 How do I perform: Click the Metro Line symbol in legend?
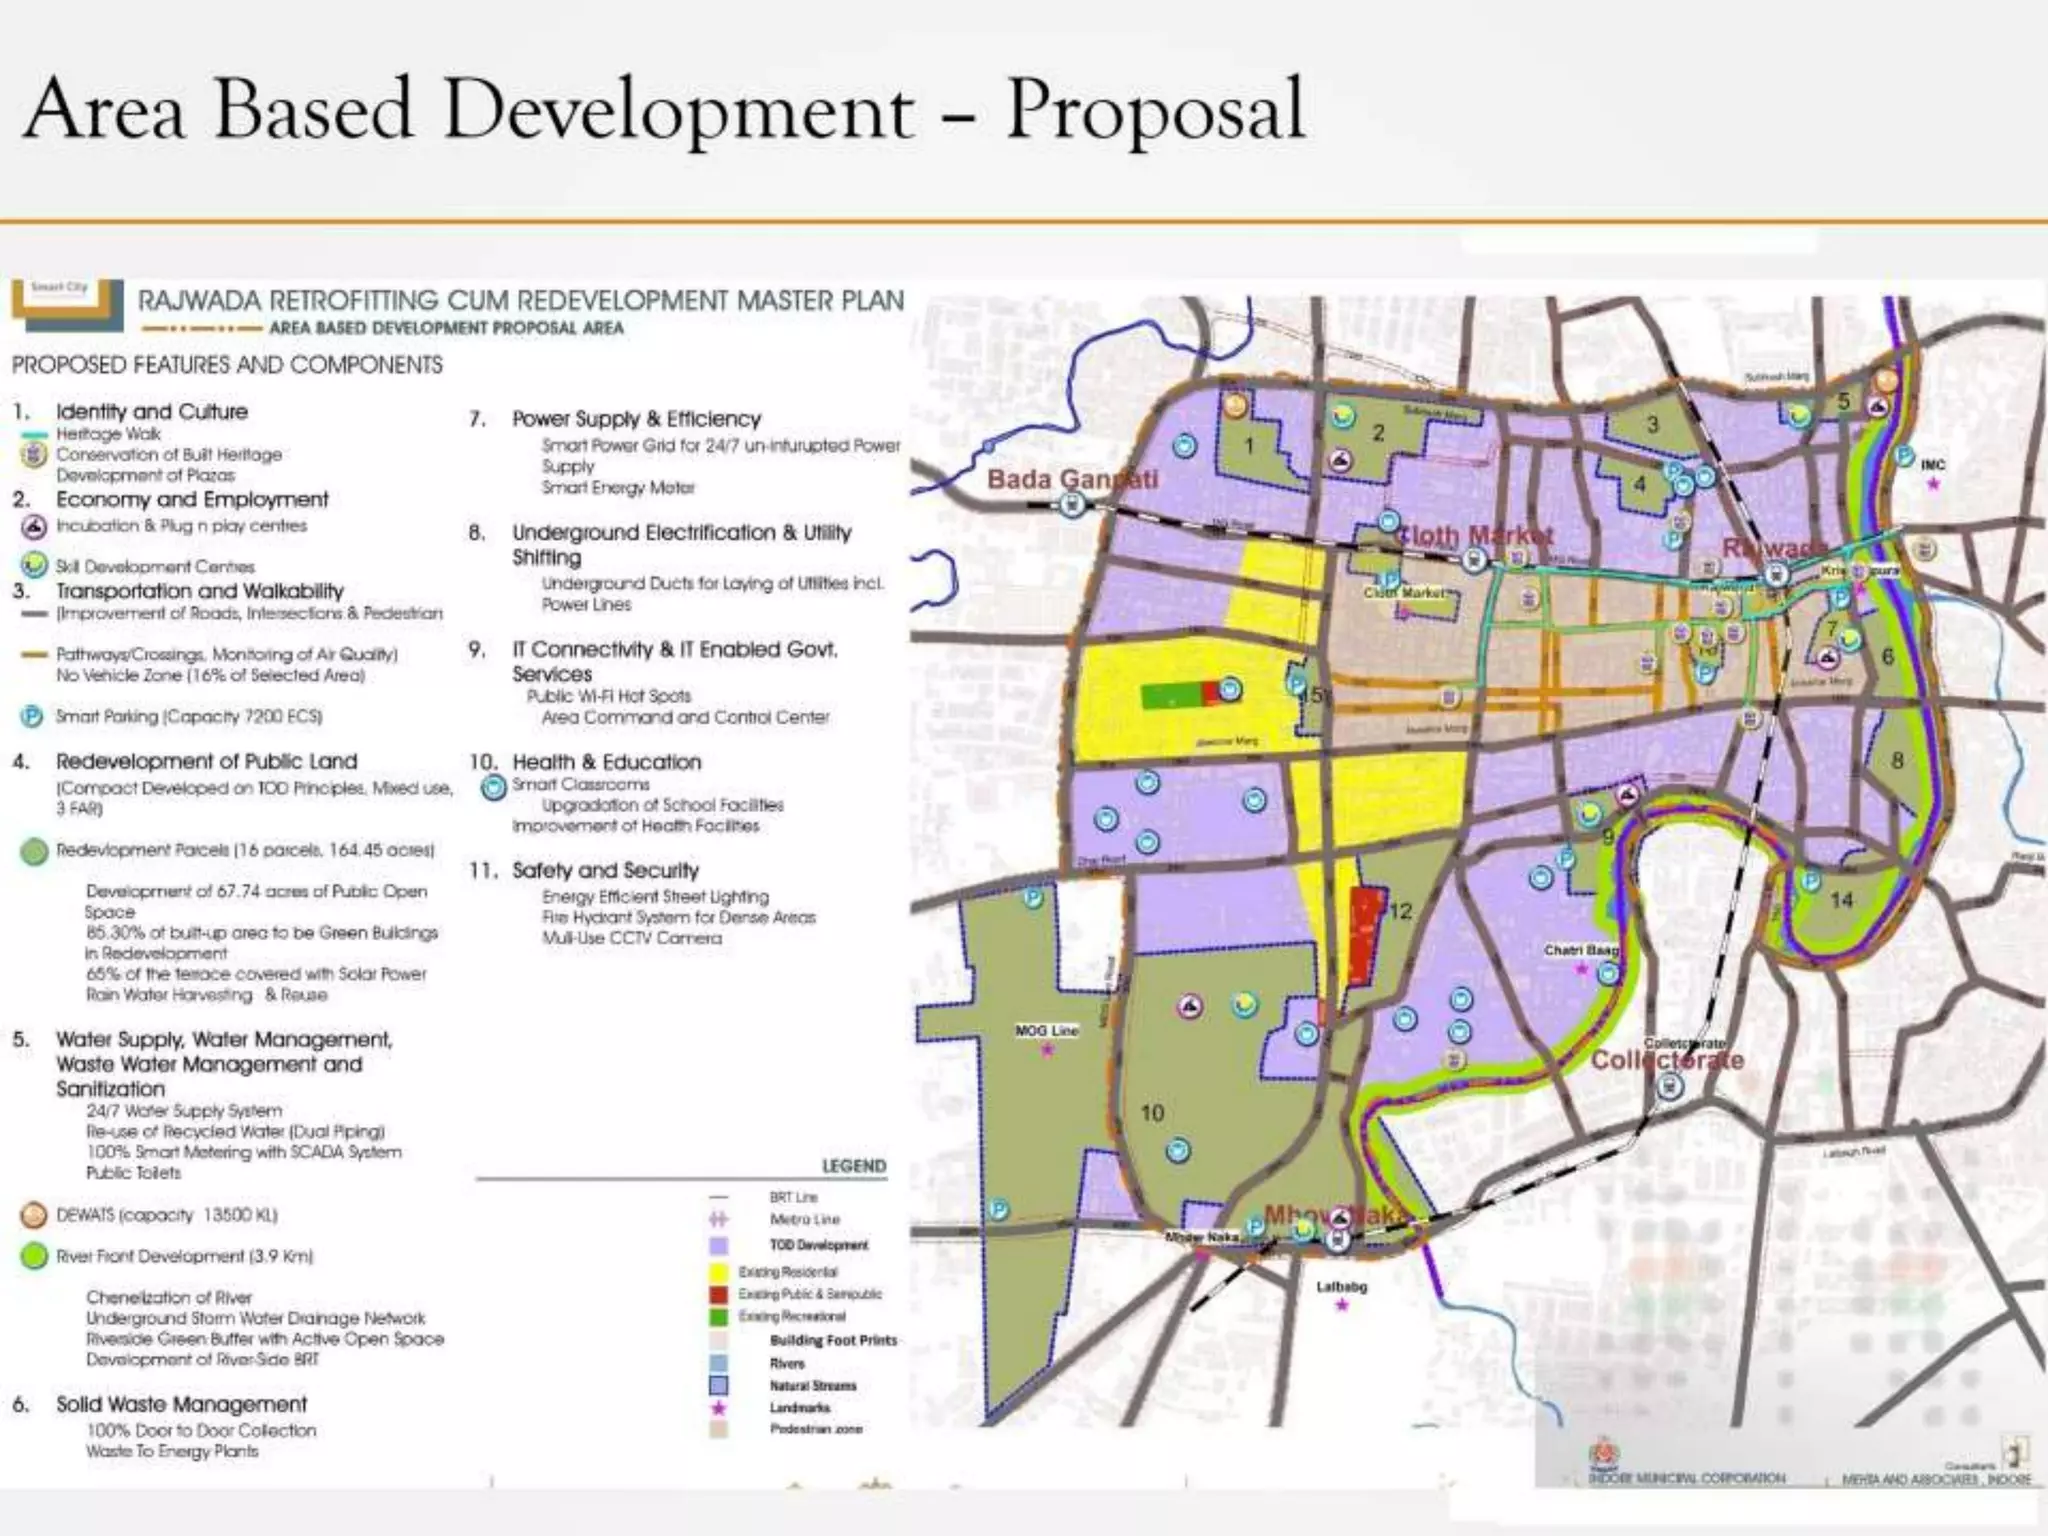[718, 1219]
